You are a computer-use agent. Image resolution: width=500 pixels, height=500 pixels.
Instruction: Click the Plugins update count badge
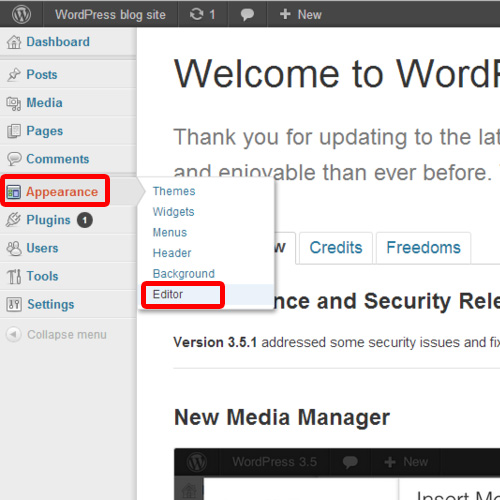pos(85,220)
